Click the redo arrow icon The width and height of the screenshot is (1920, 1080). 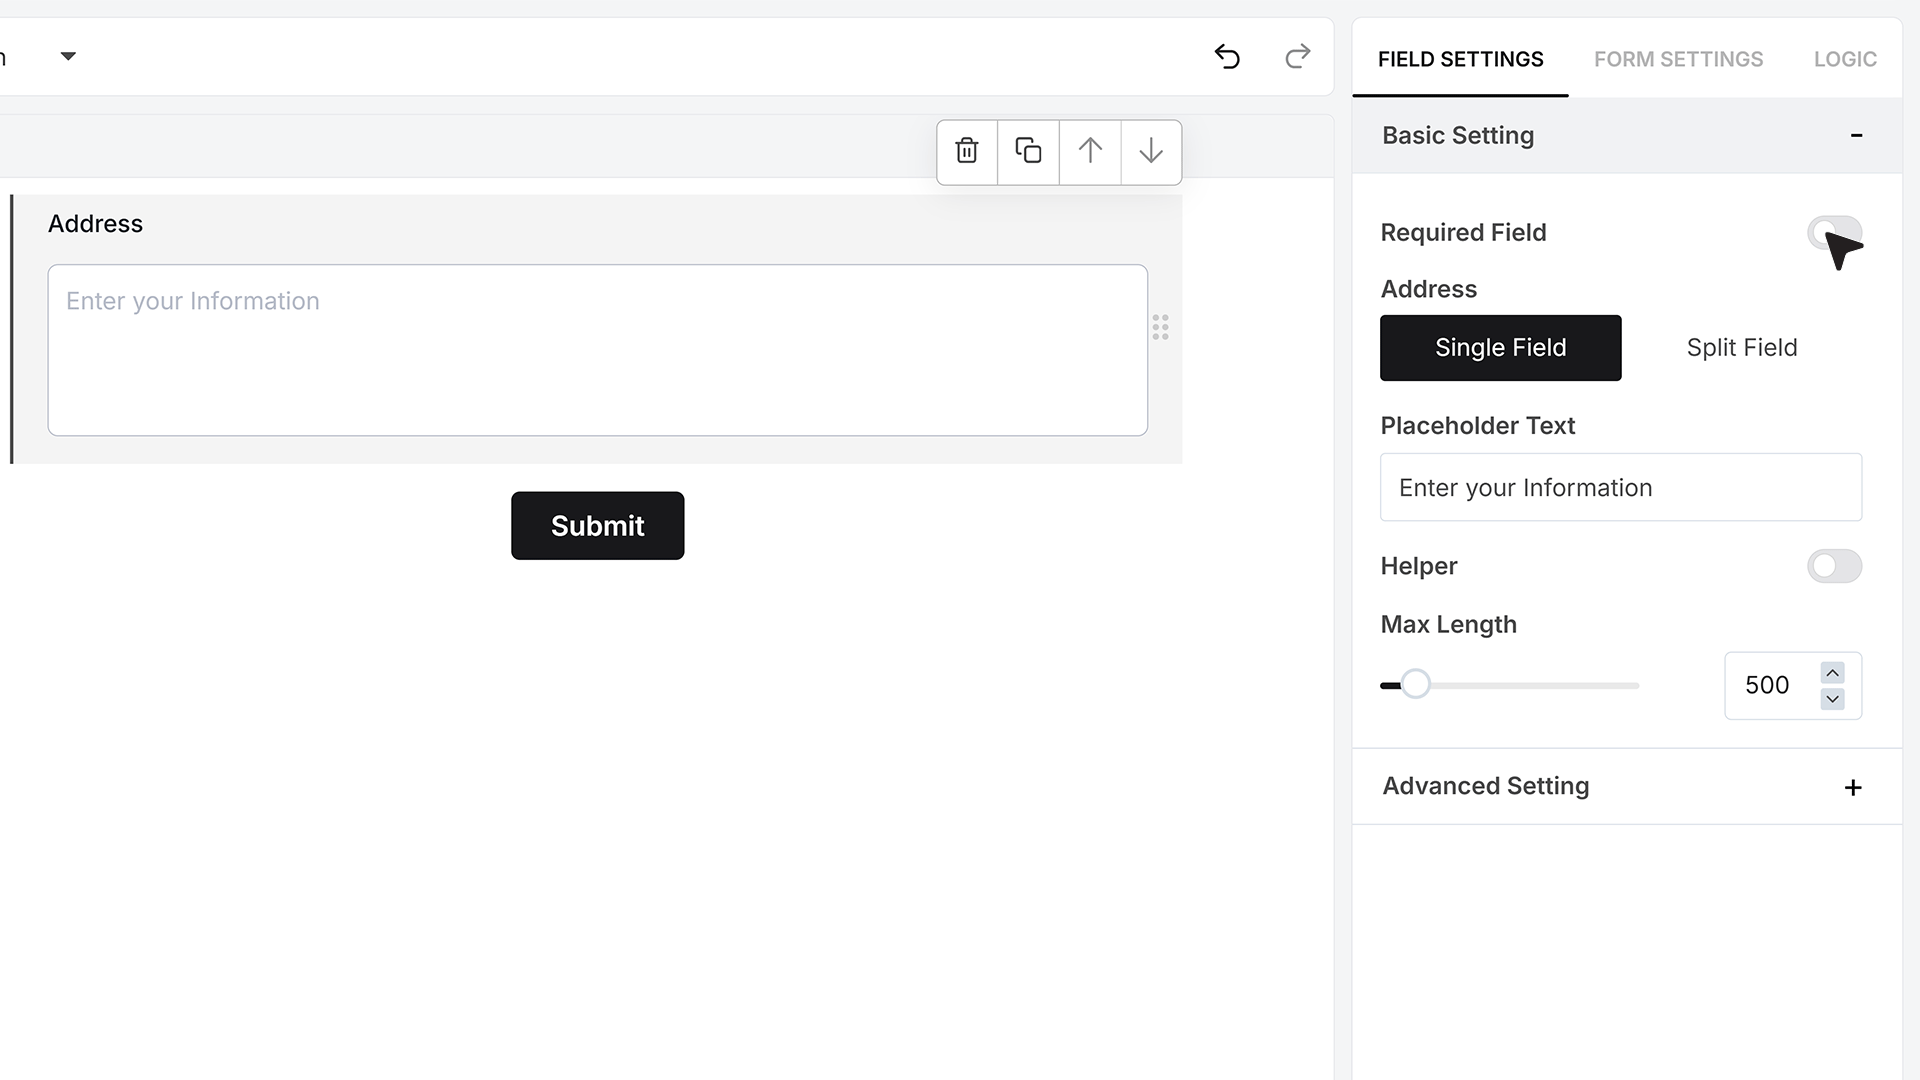(x=1297, y=57)
